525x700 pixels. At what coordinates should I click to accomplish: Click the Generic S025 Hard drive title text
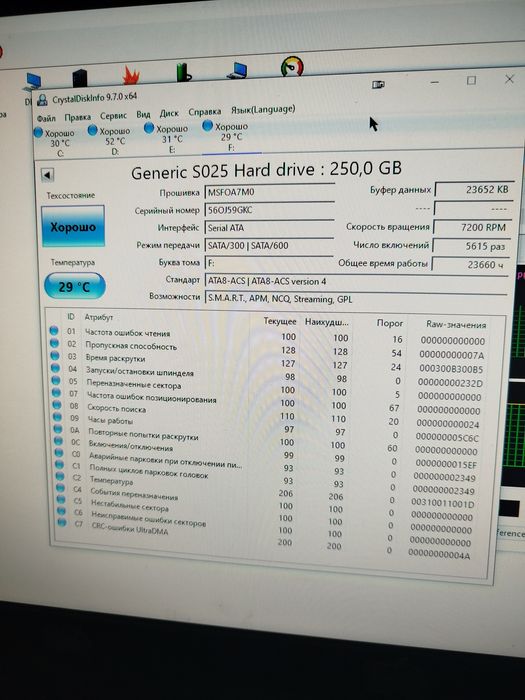pos(267,170)
